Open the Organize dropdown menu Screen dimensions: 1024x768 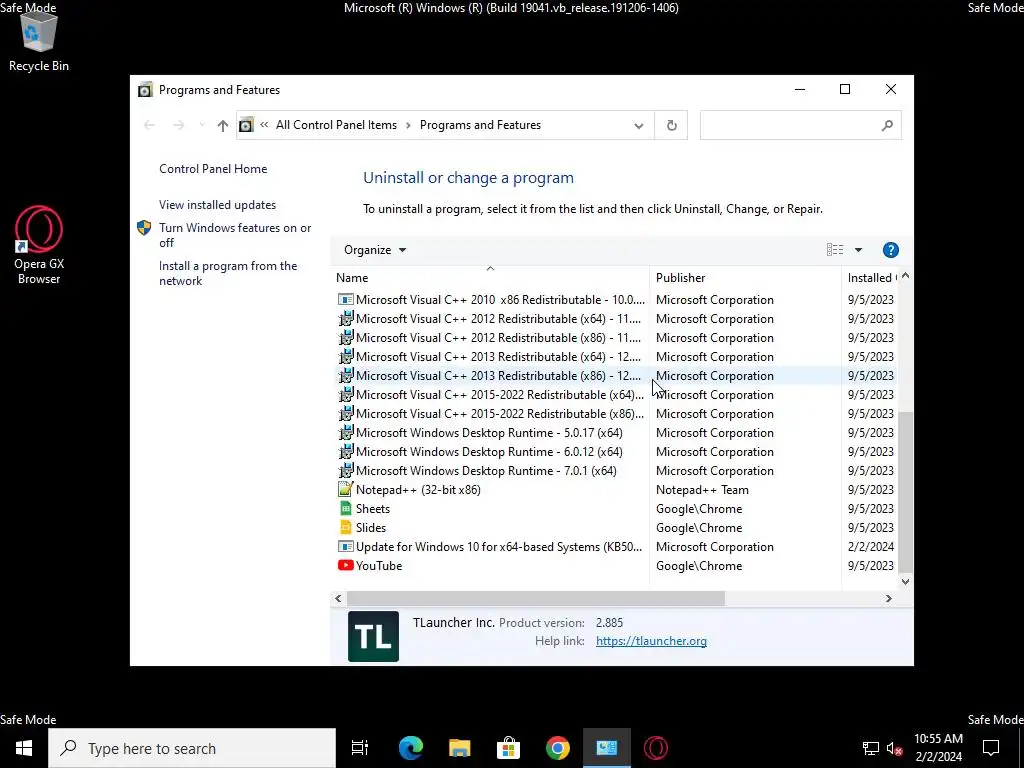375,250
